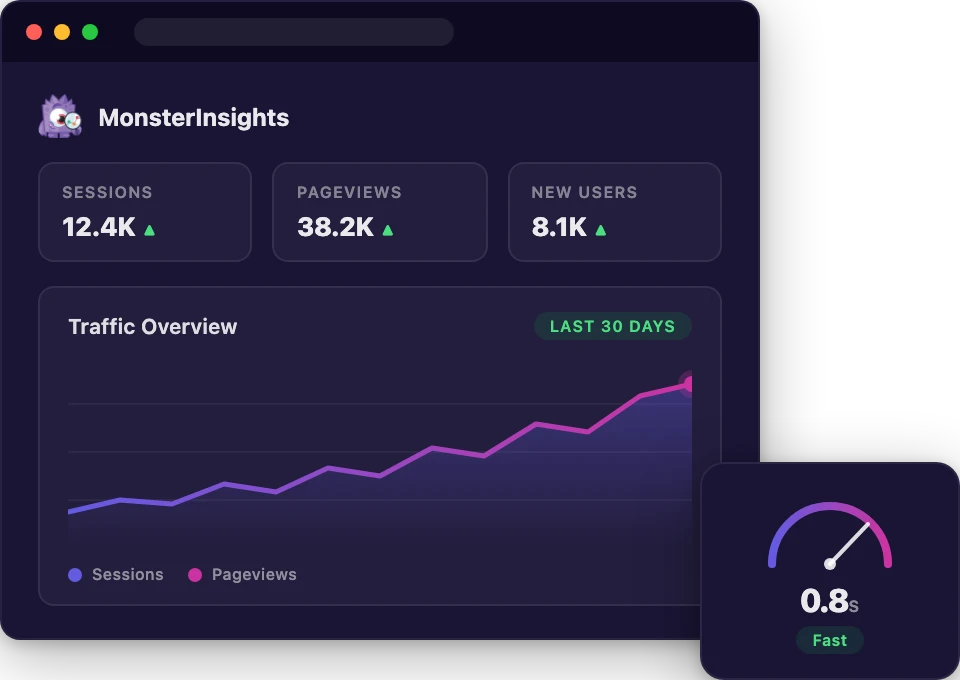Click the 38.2K value
This screenshot has height=680, width=960.
(336, 227)
